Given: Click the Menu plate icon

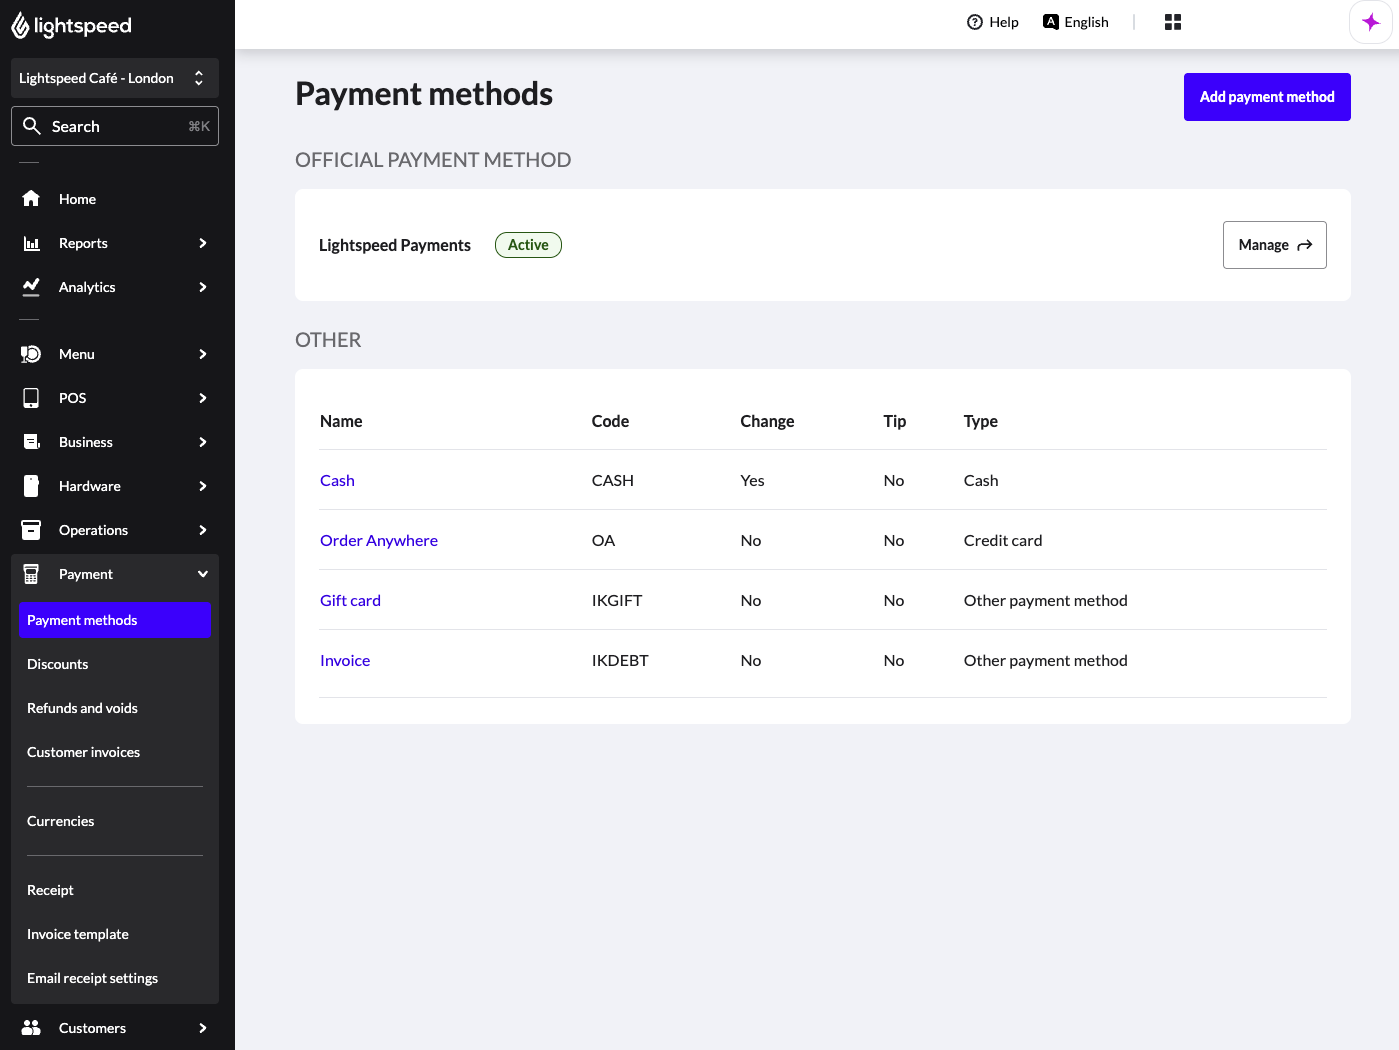Looking at the screenshot, I should [x=31, y=354].
